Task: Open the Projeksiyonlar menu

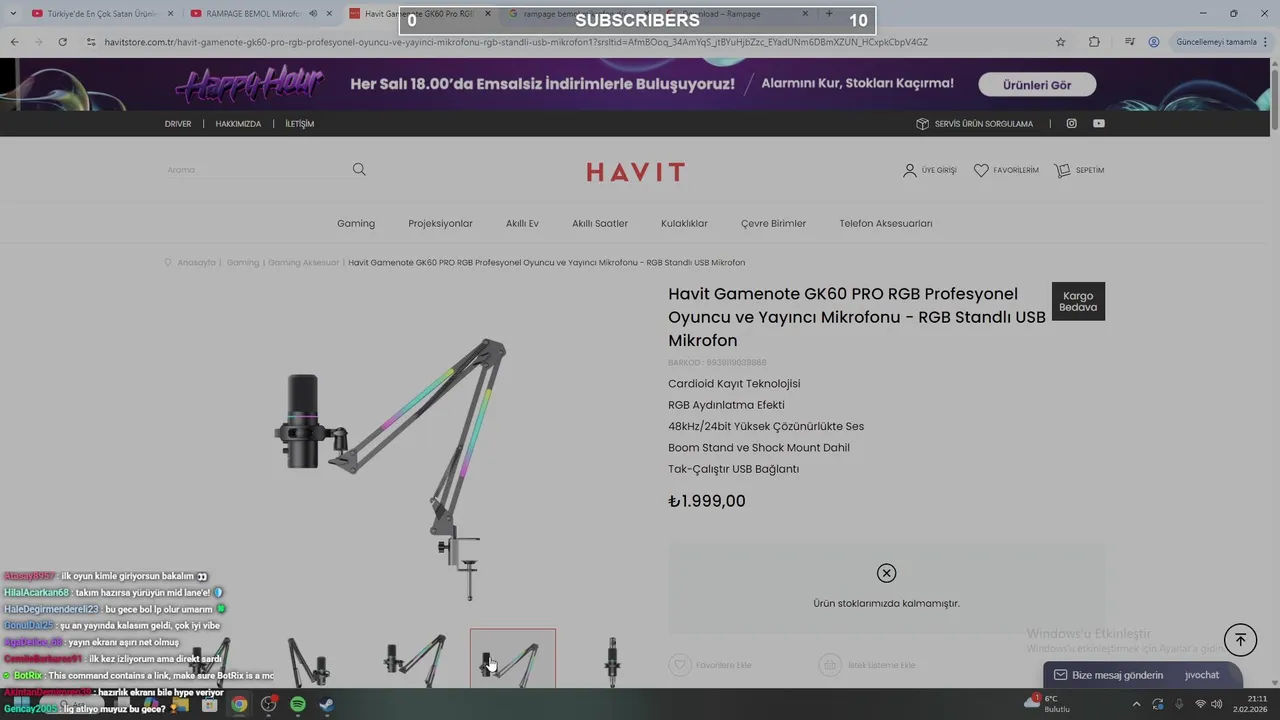Action: click(x=440, y=223)
